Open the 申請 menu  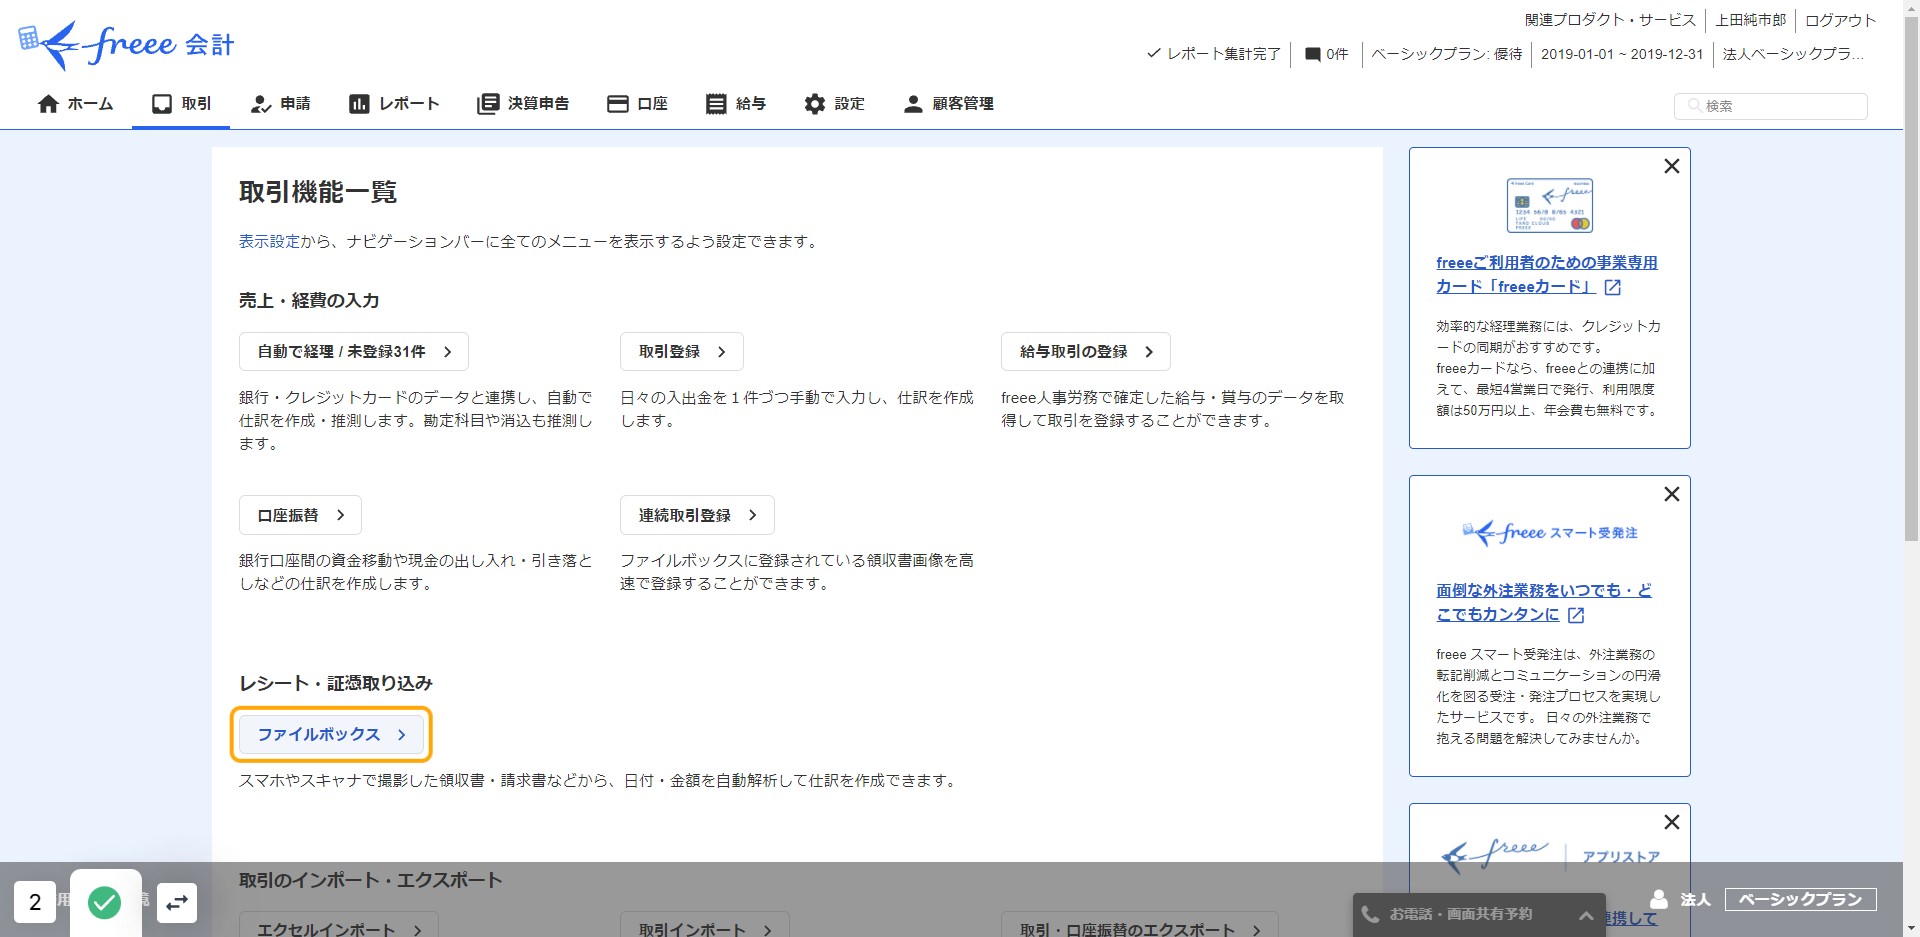tap(280, 104)
